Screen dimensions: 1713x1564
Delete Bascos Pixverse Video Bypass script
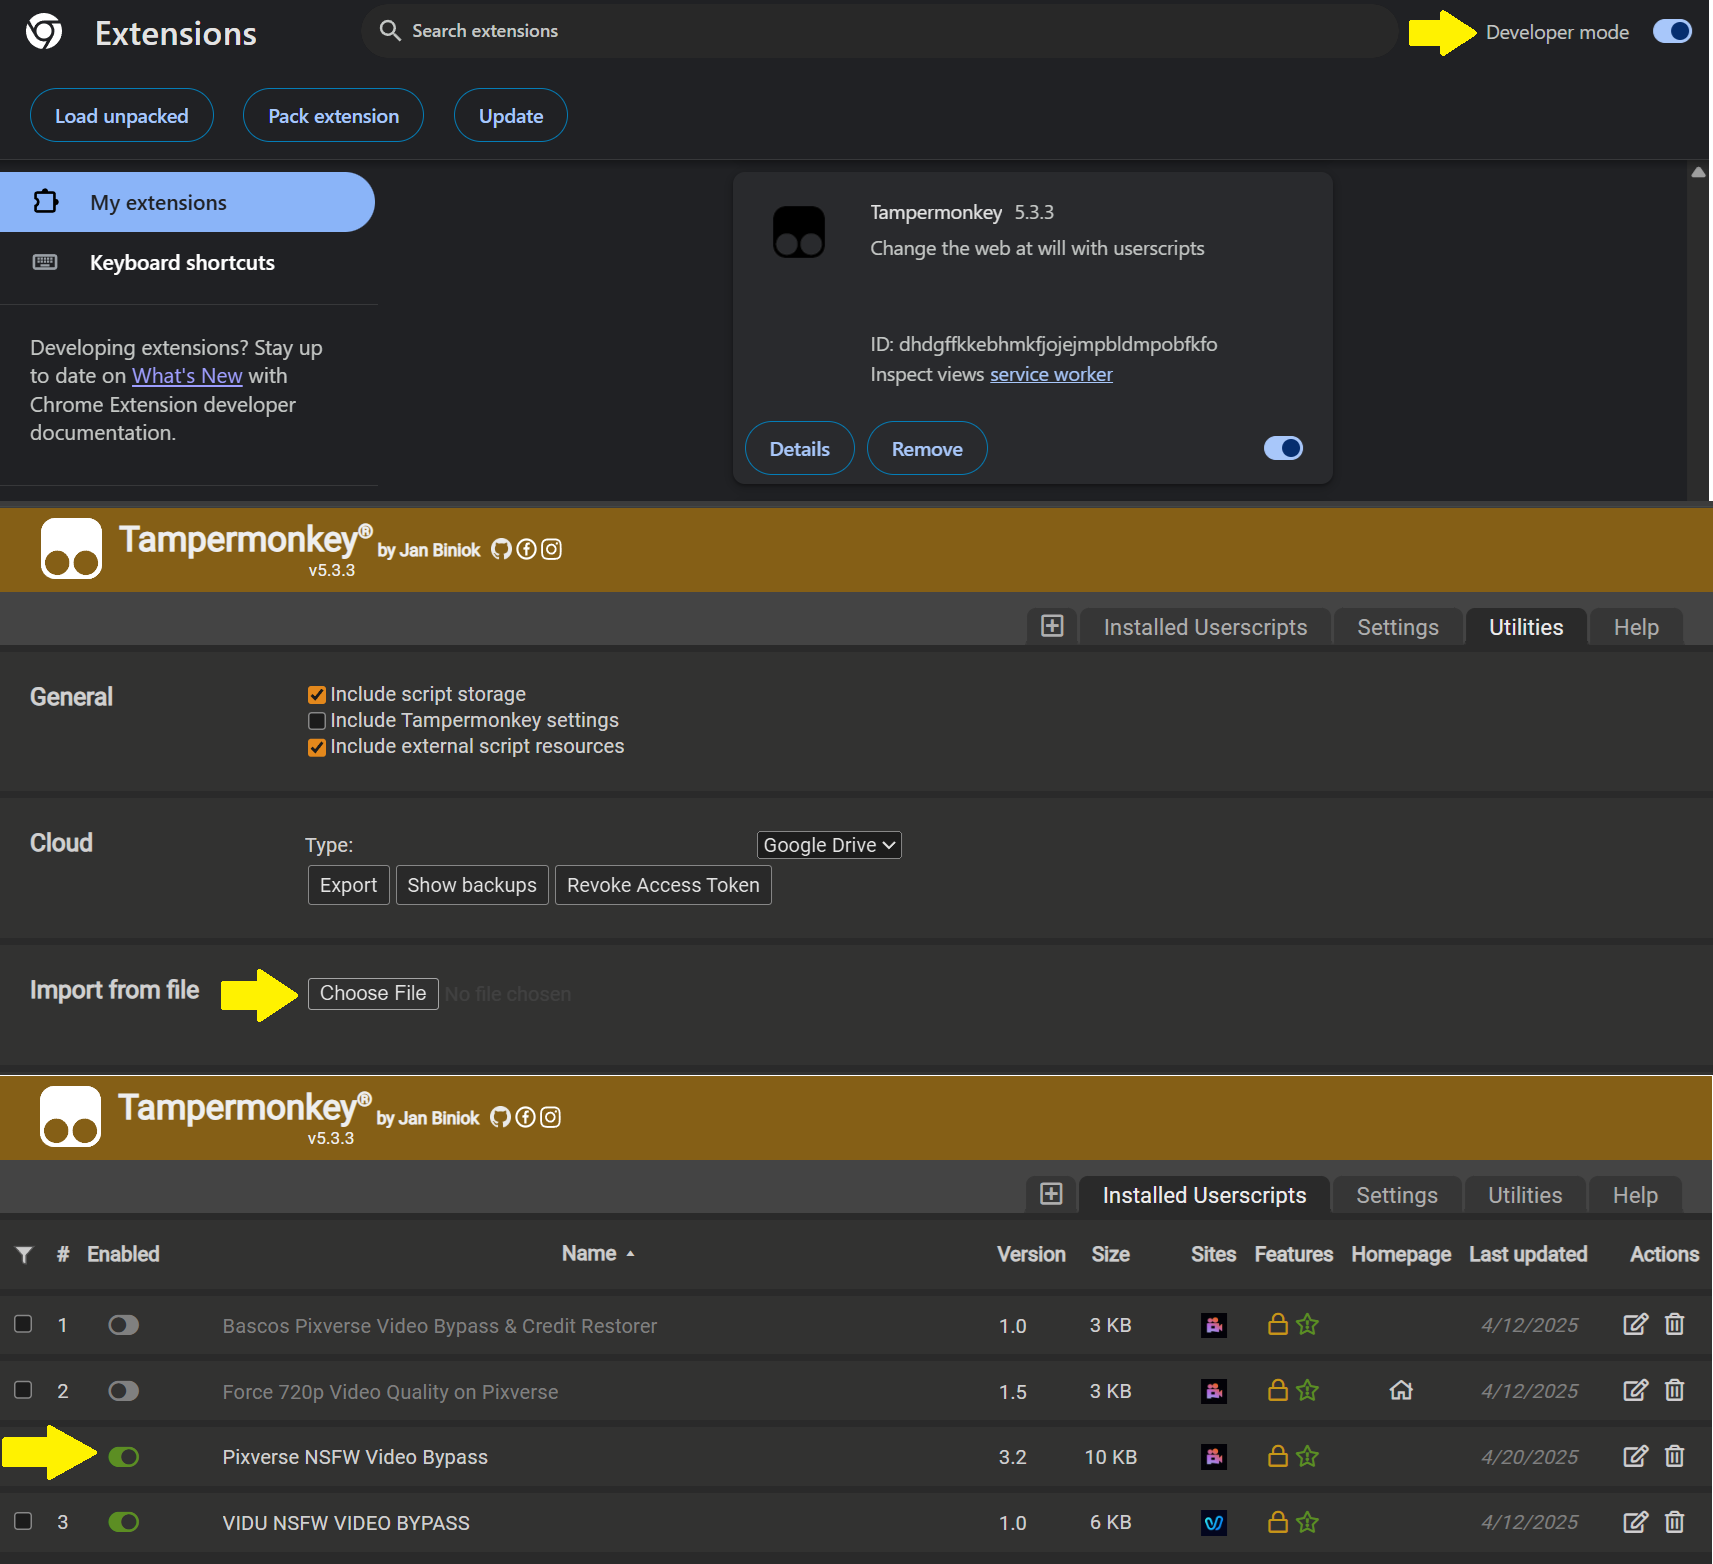coord(1675,1325)
